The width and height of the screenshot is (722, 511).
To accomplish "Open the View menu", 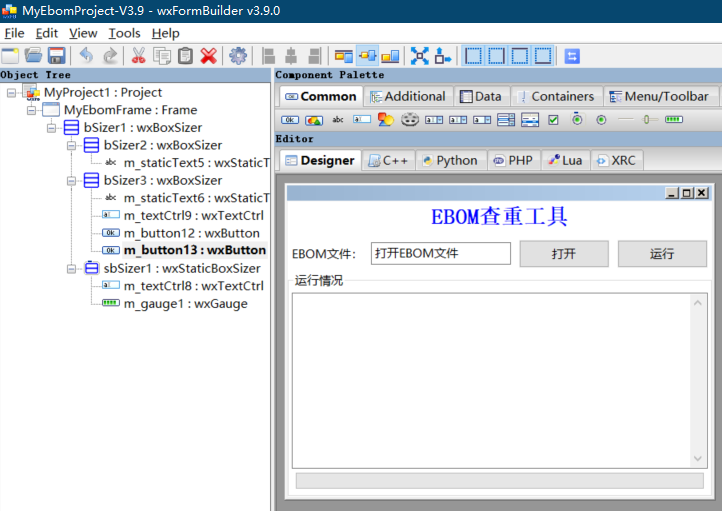I will [x=83, y=33].
